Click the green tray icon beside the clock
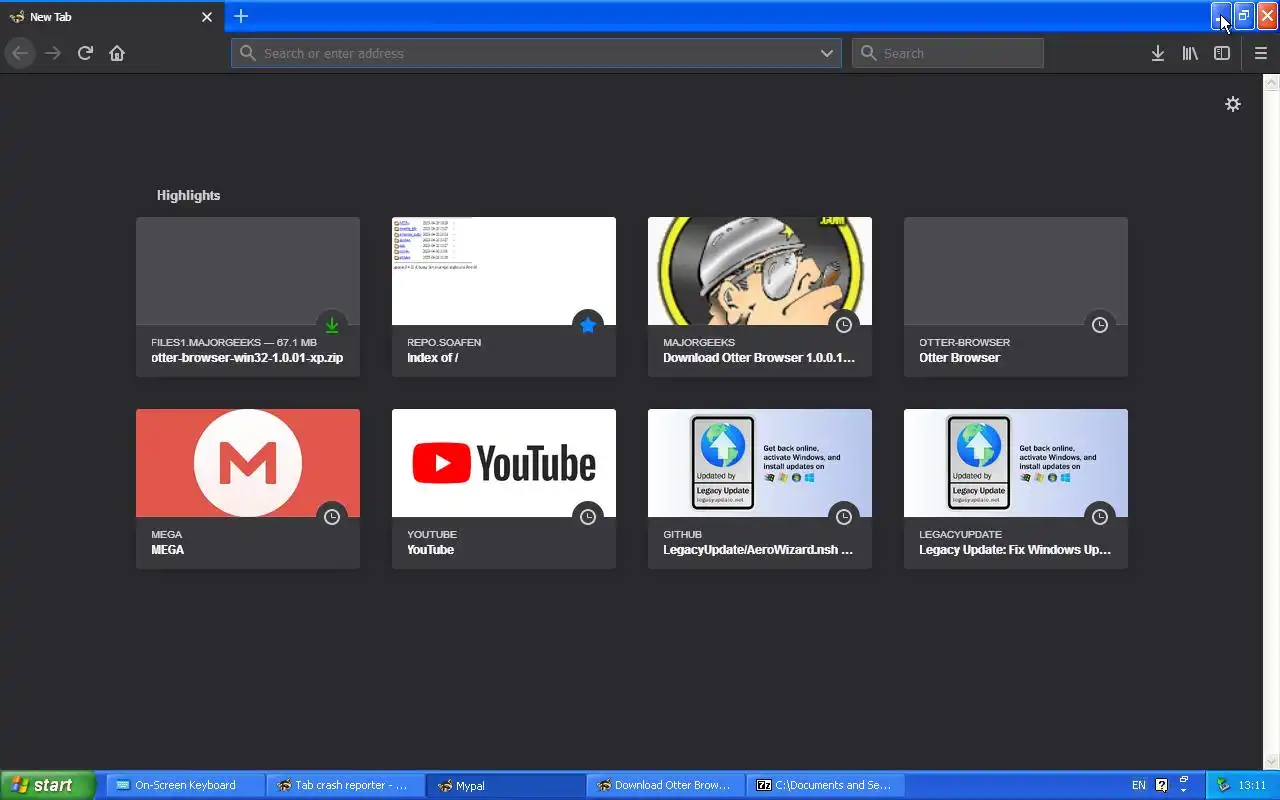 tap(1223, 785)
